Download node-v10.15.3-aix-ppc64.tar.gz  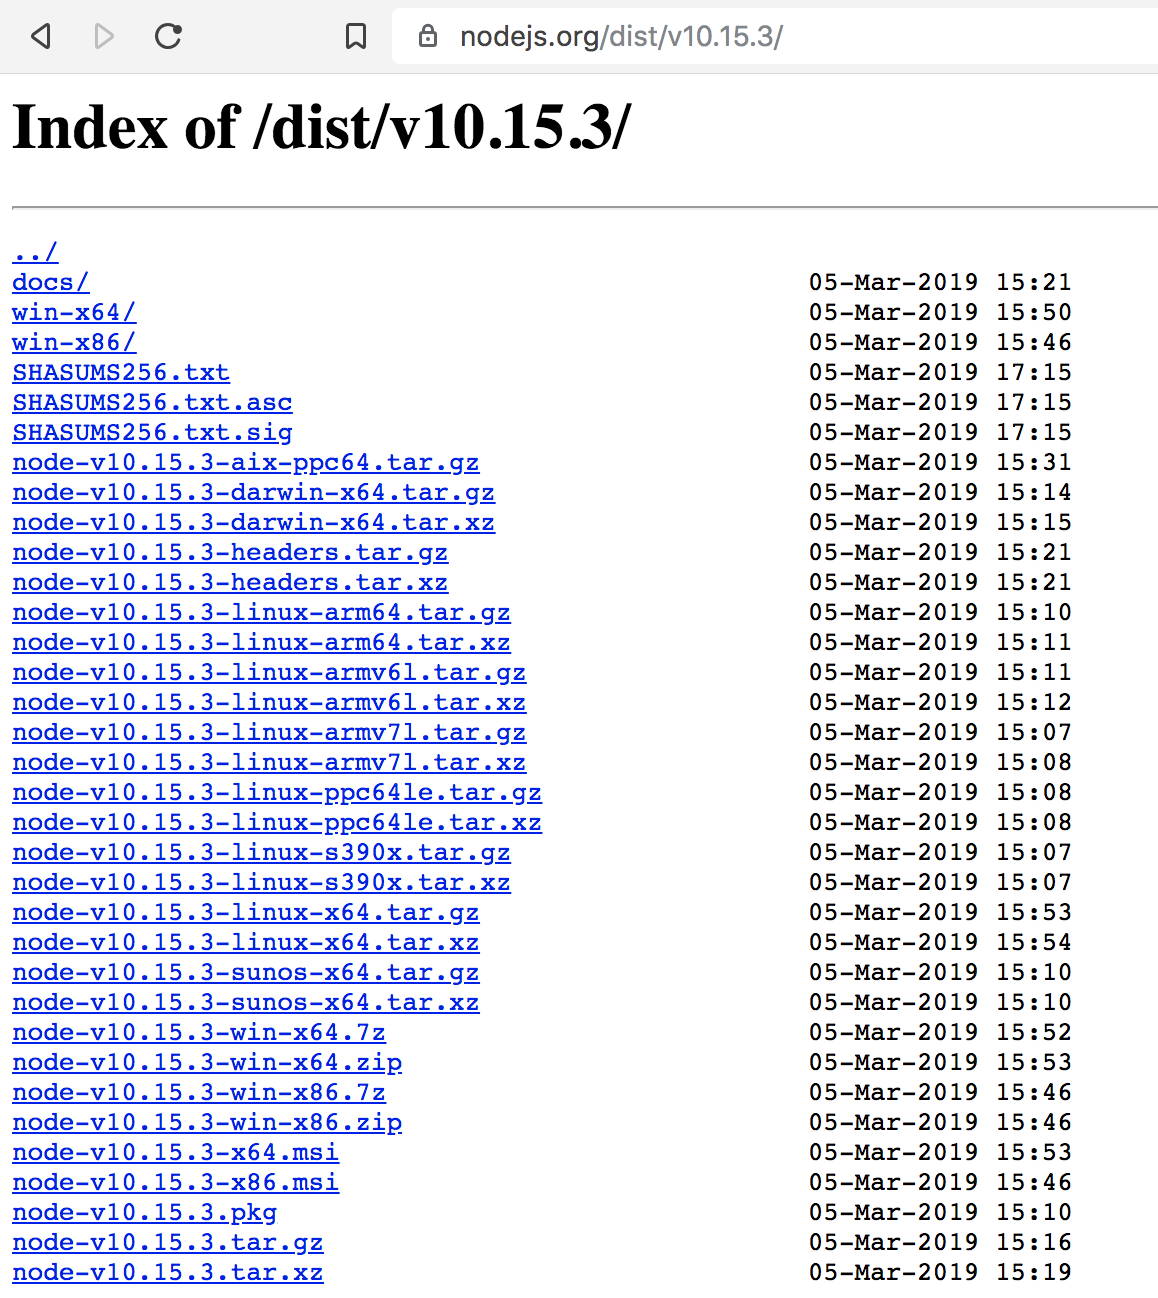(x=246, y=462)
